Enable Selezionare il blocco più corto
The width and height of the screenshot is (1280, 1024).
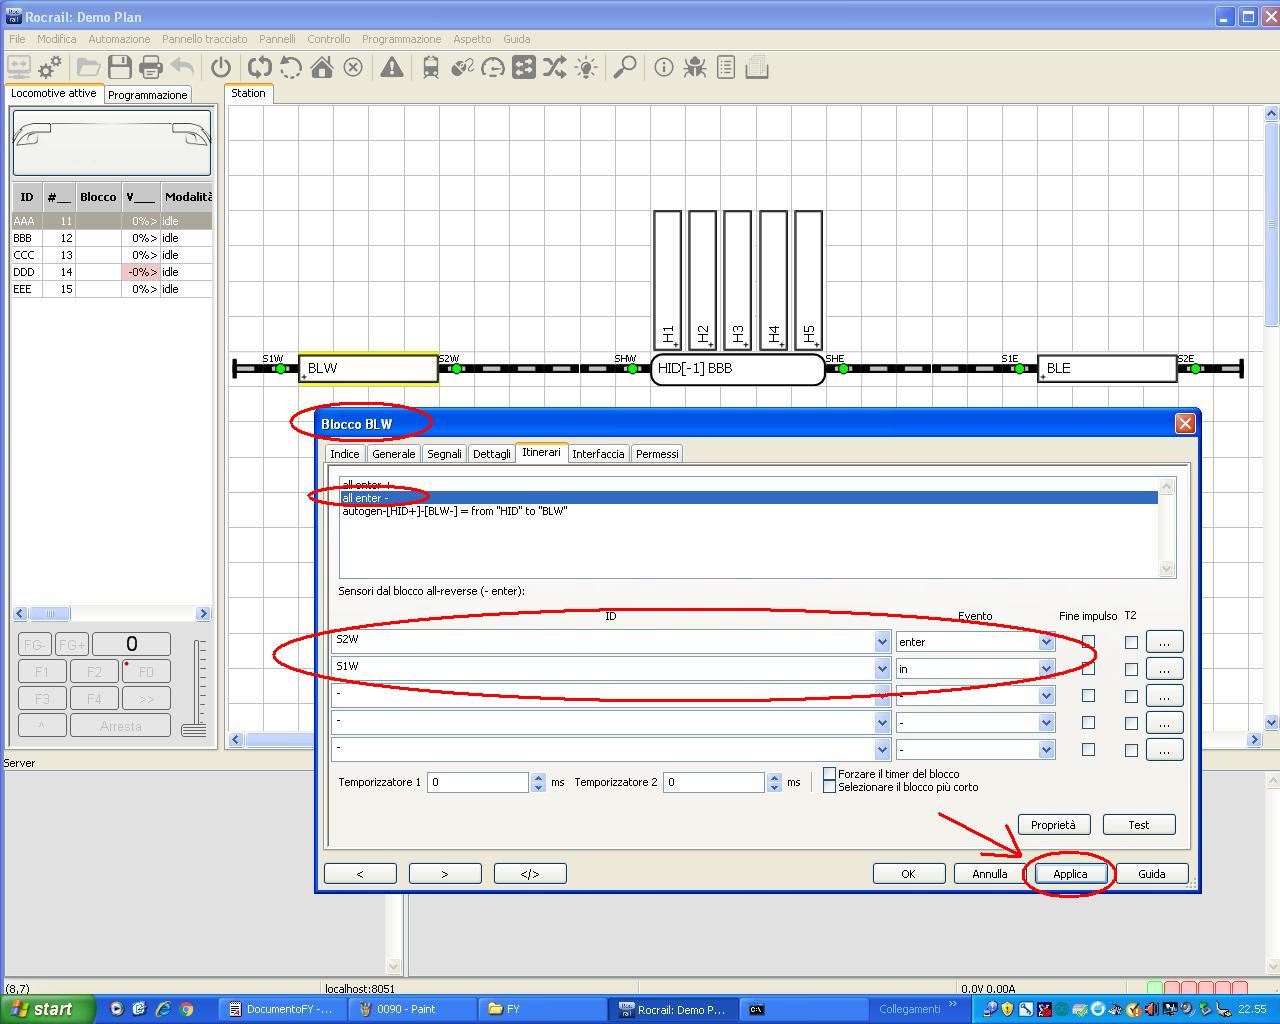pyautogui.click(x=829, y=787)
